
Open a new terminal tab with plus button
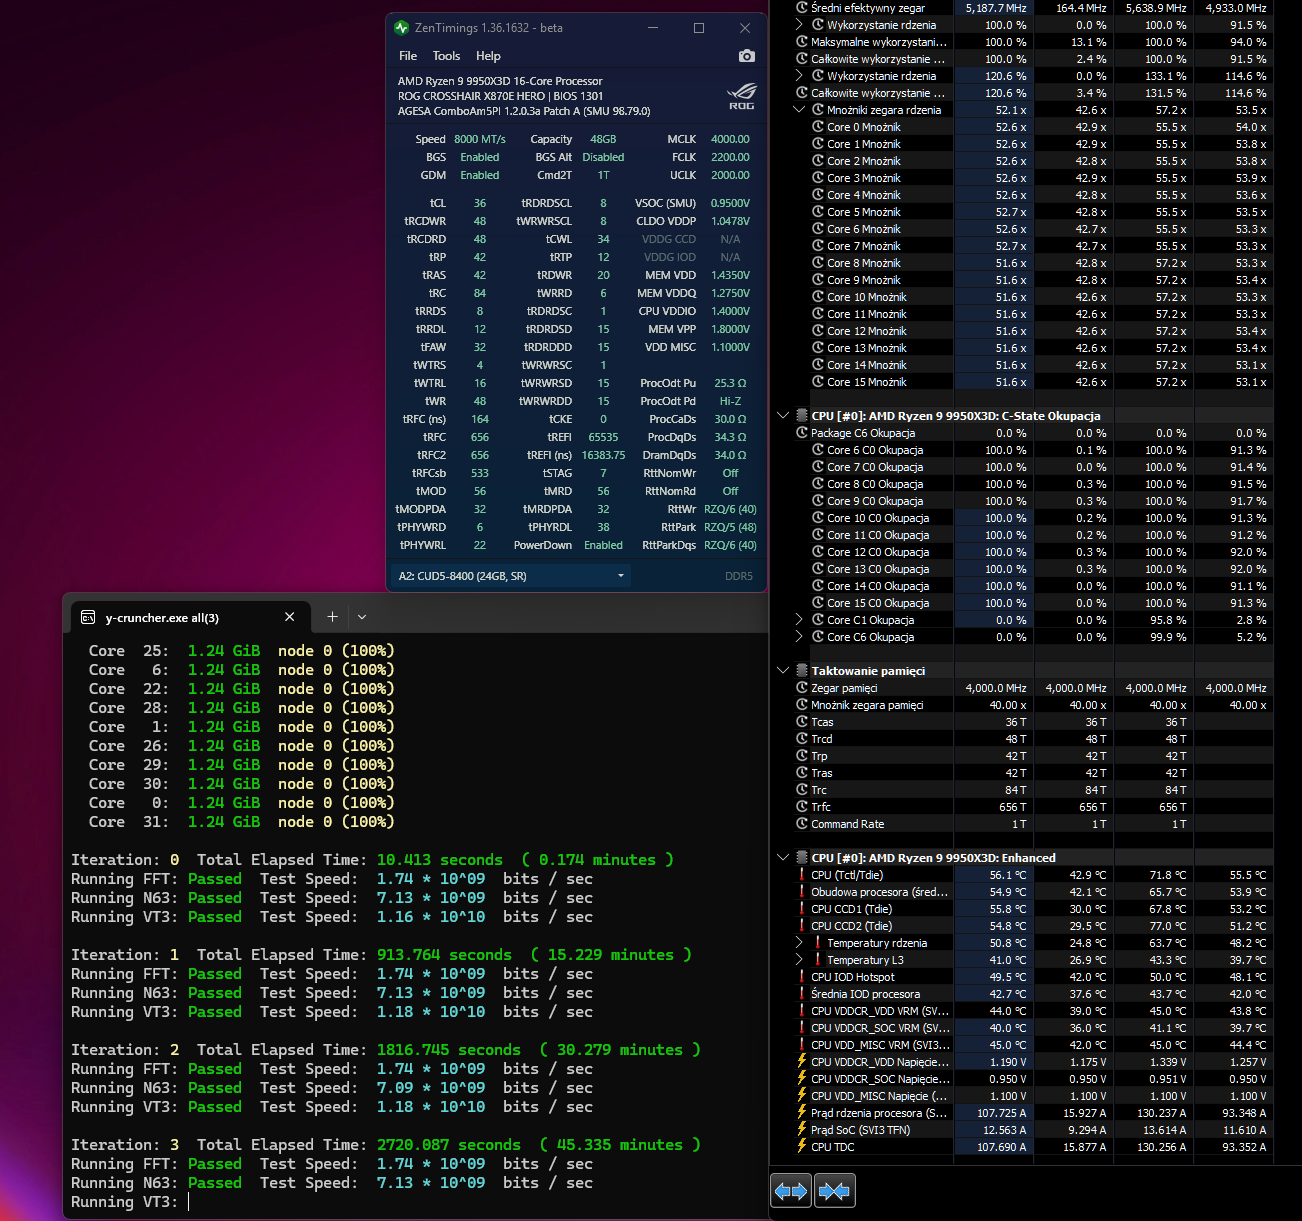pos(332,617)
